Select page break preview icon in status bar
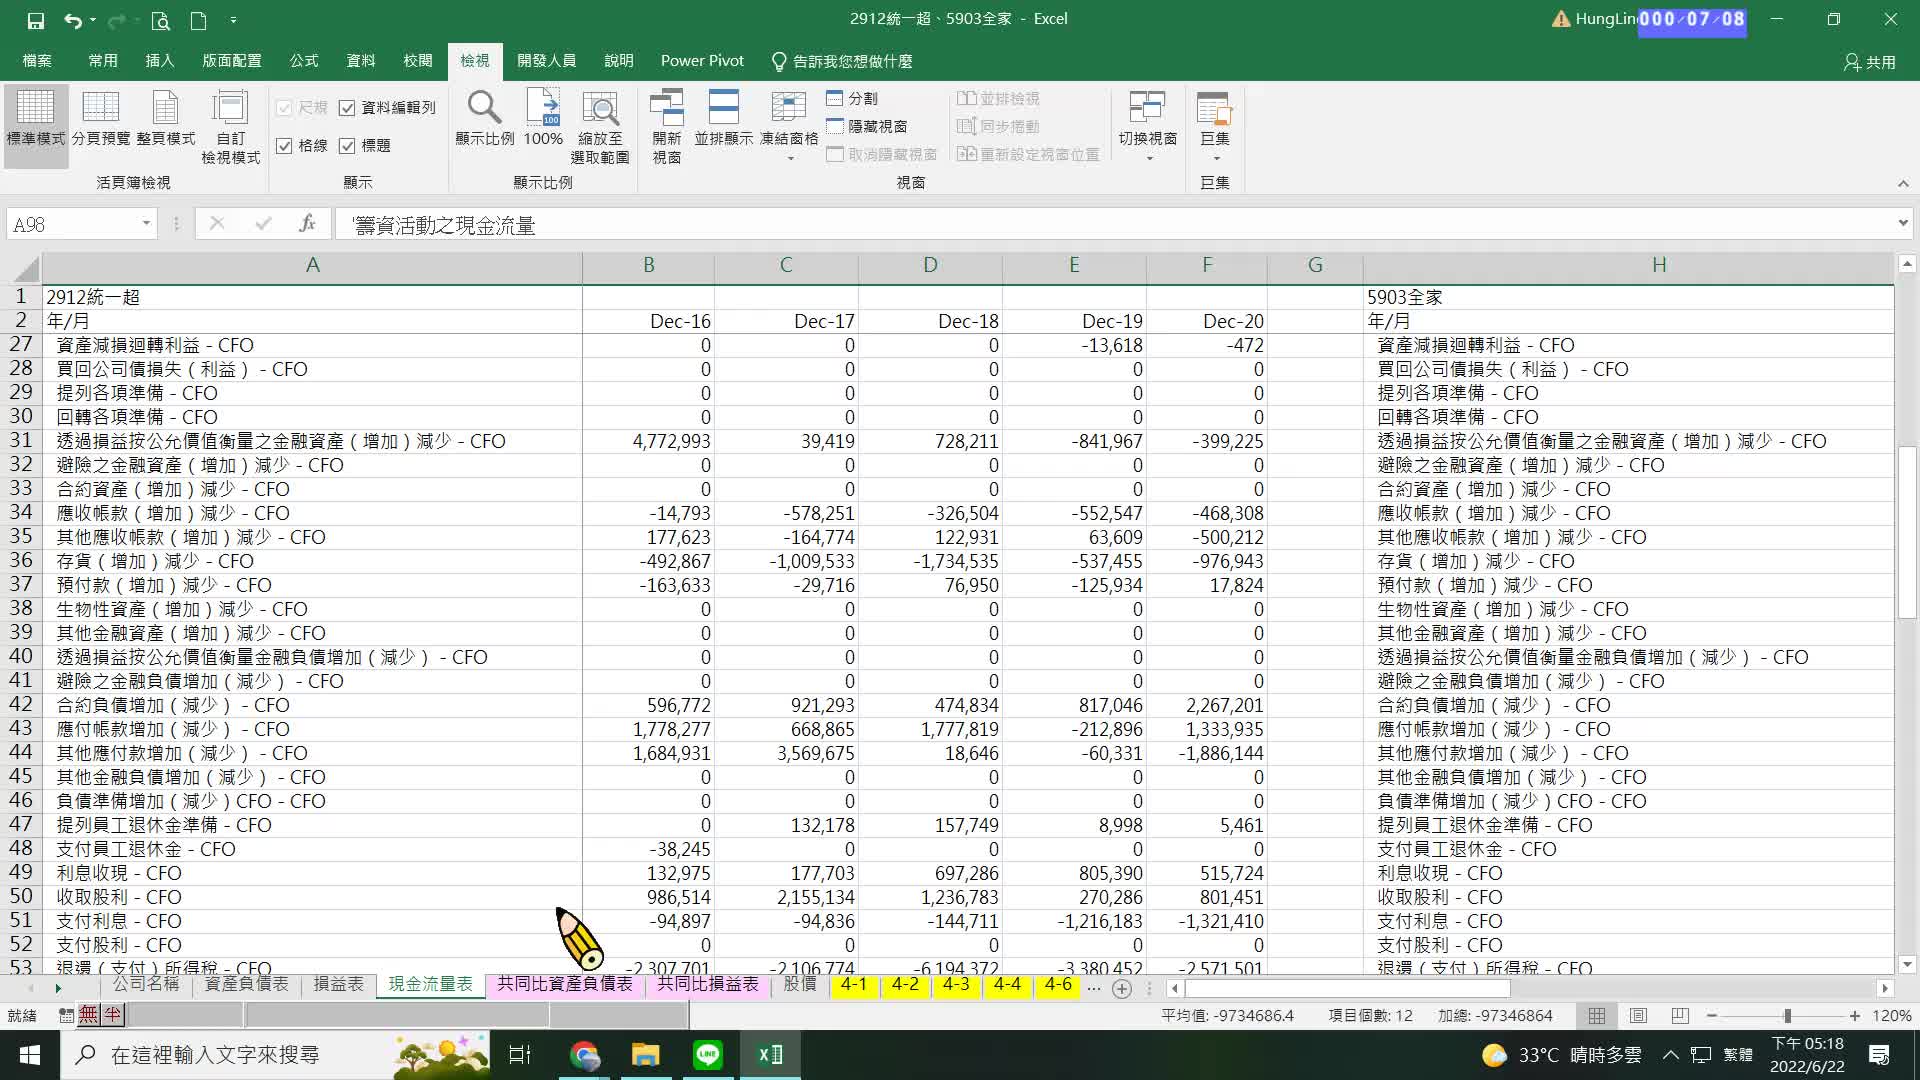 click(1680, 1015)
